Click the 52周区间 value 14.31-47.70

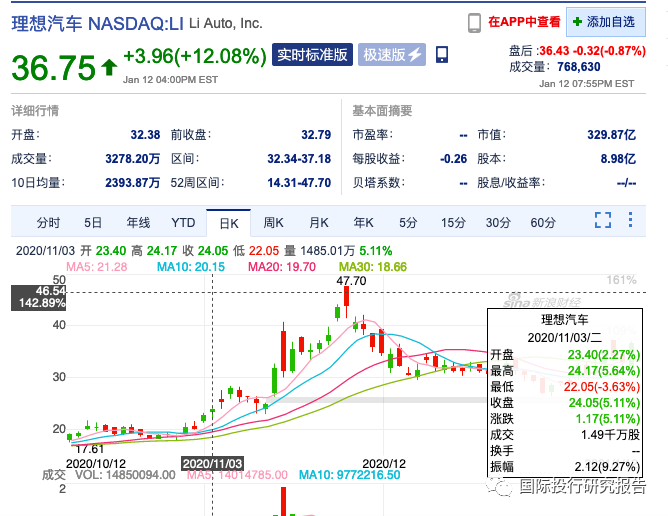click(299, 183)
